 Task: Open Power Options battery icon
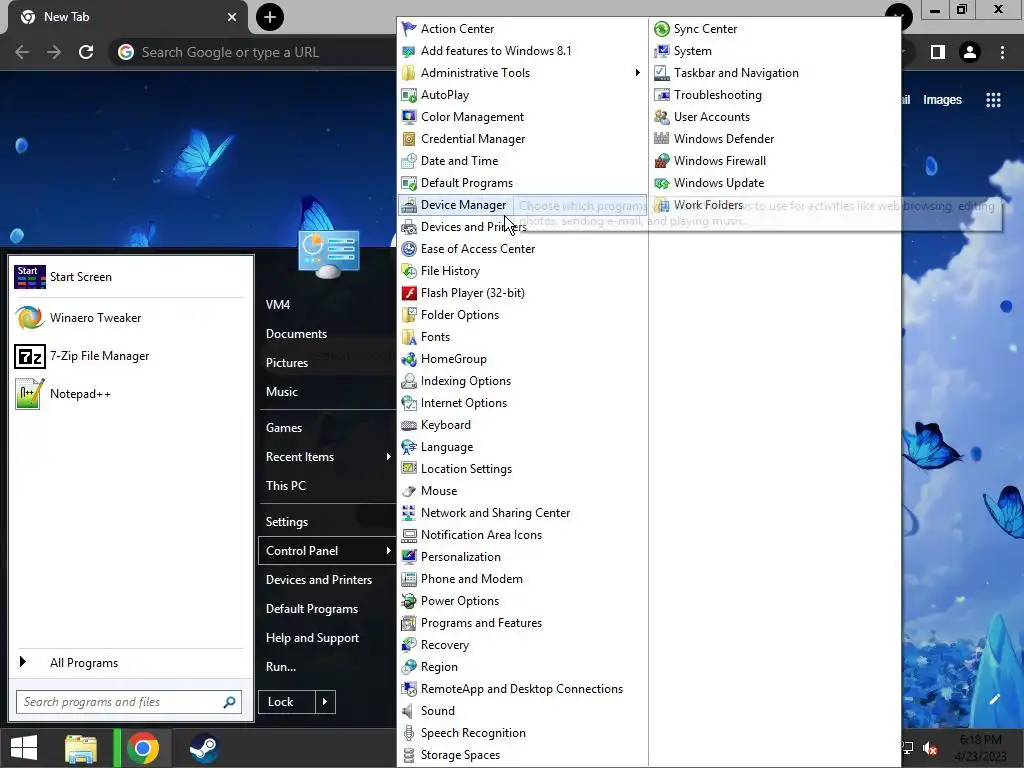[x=409, y=601]
